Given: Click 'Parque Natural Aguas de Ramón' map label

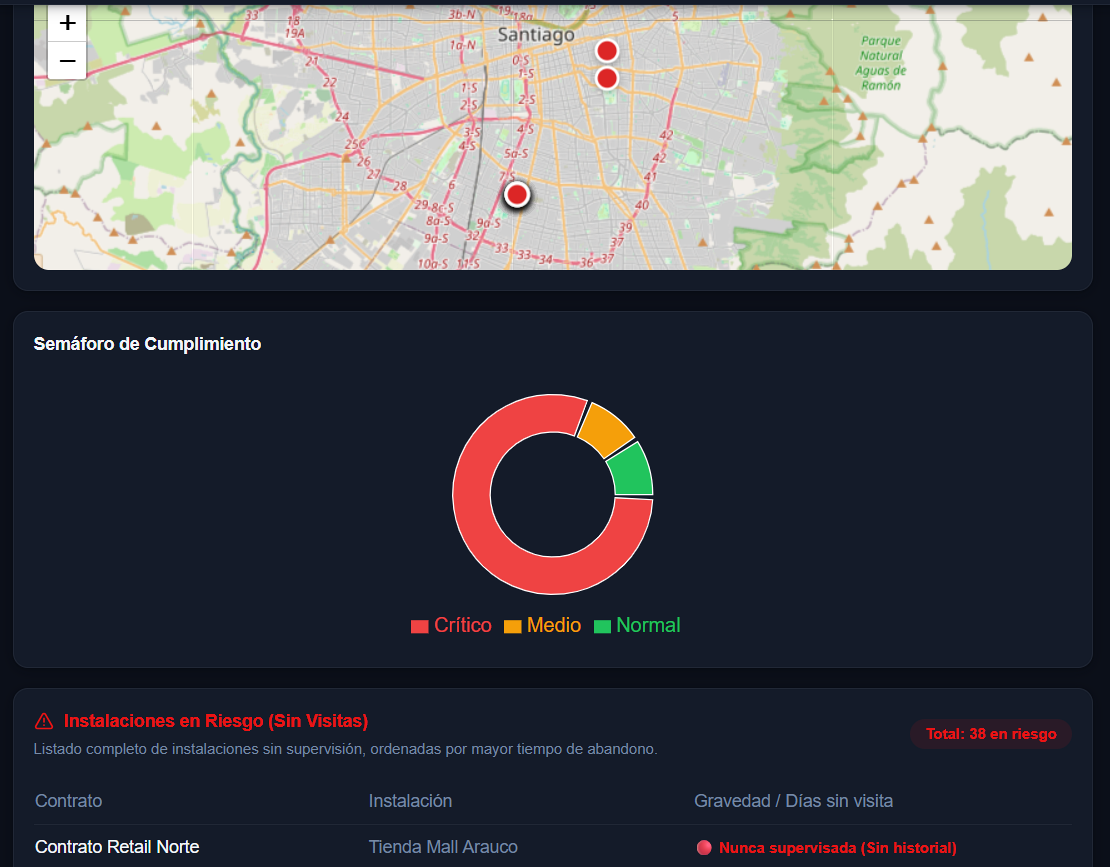Looking at the screenshot, I should (881, 63).
